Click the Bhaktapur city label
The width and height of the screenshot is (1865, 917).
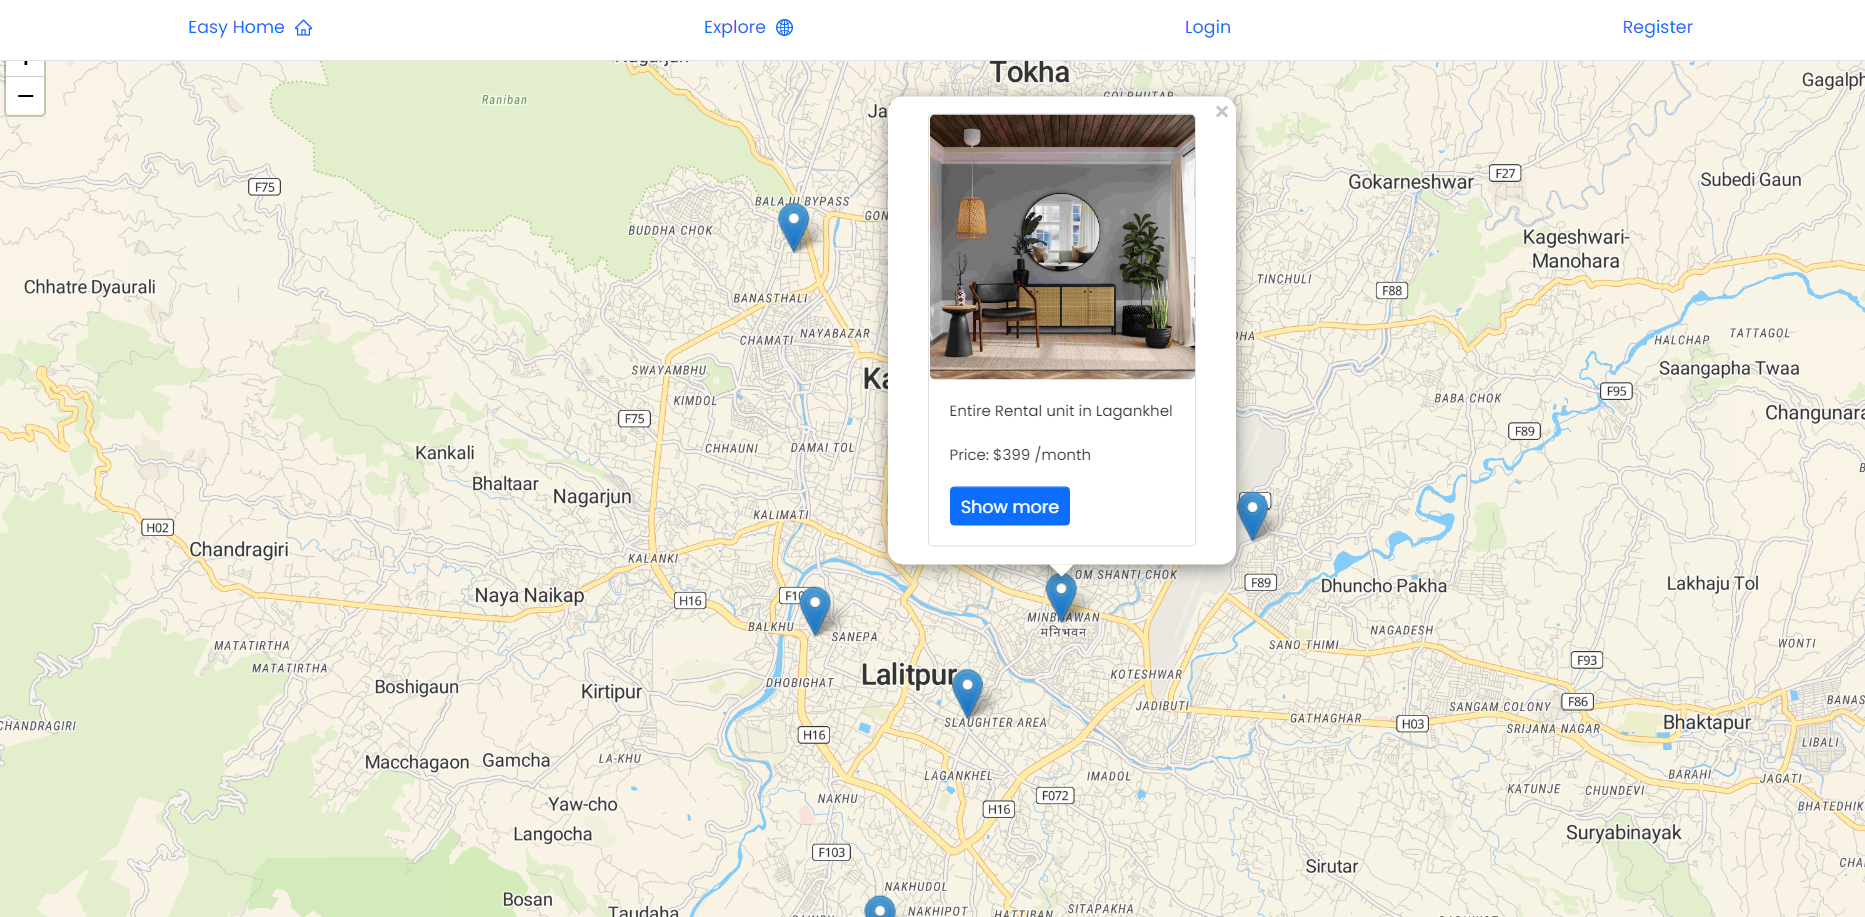(1706, 722)
